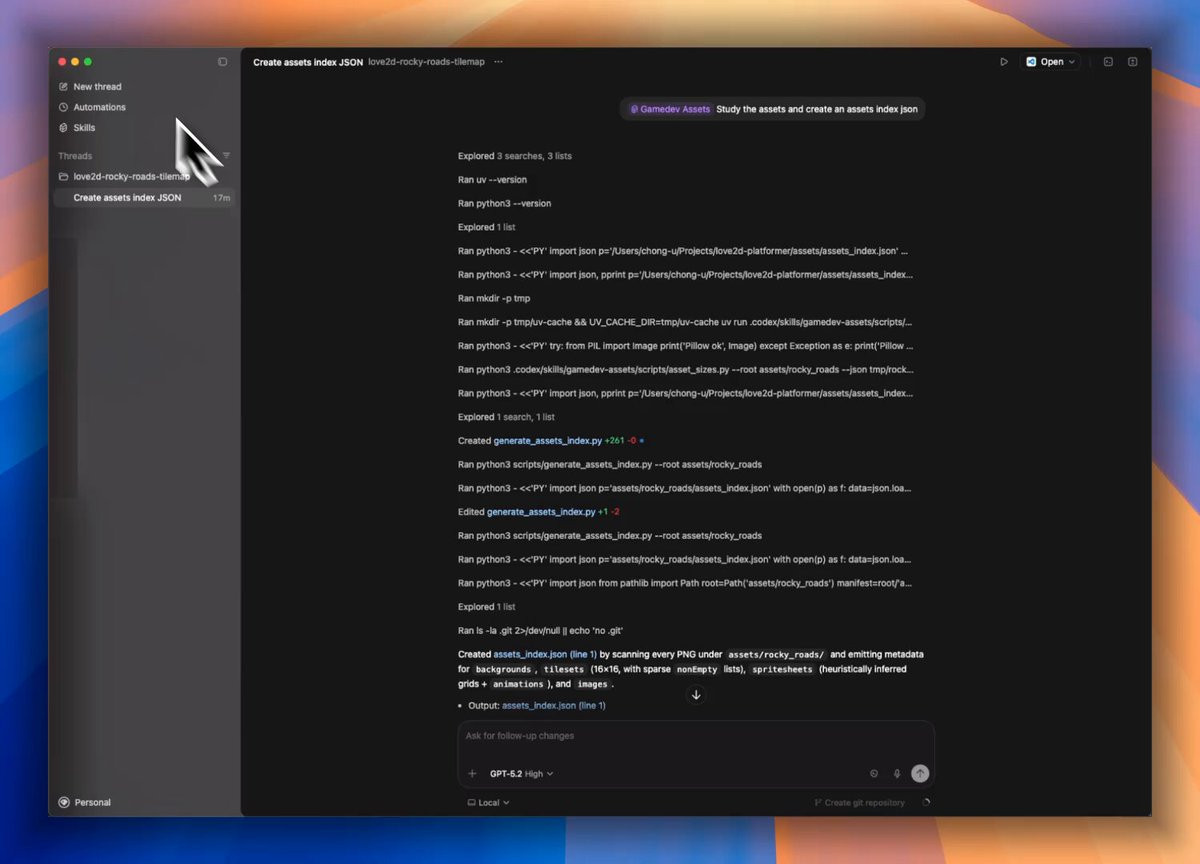This screenshot has height=864, width=1200.
Task: Expand the Explored 3 searches, 3 lists row
Action: click(x=515, y=156)
